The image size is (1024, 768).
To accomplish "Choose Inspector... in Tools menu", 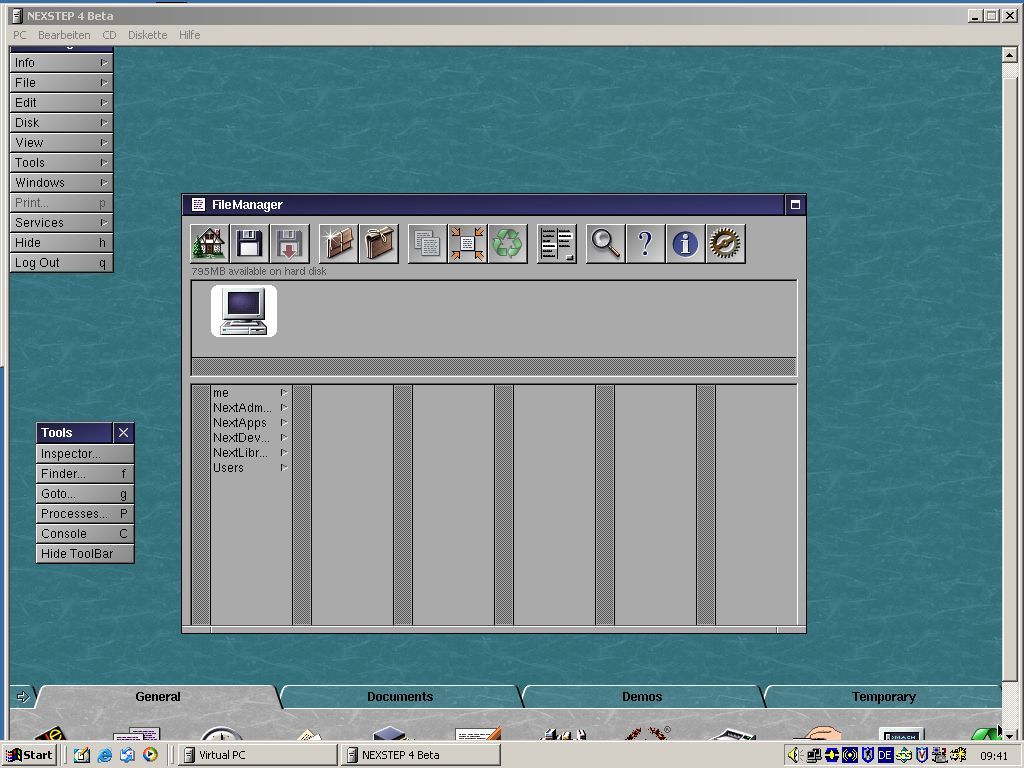I will pos(85,454).
